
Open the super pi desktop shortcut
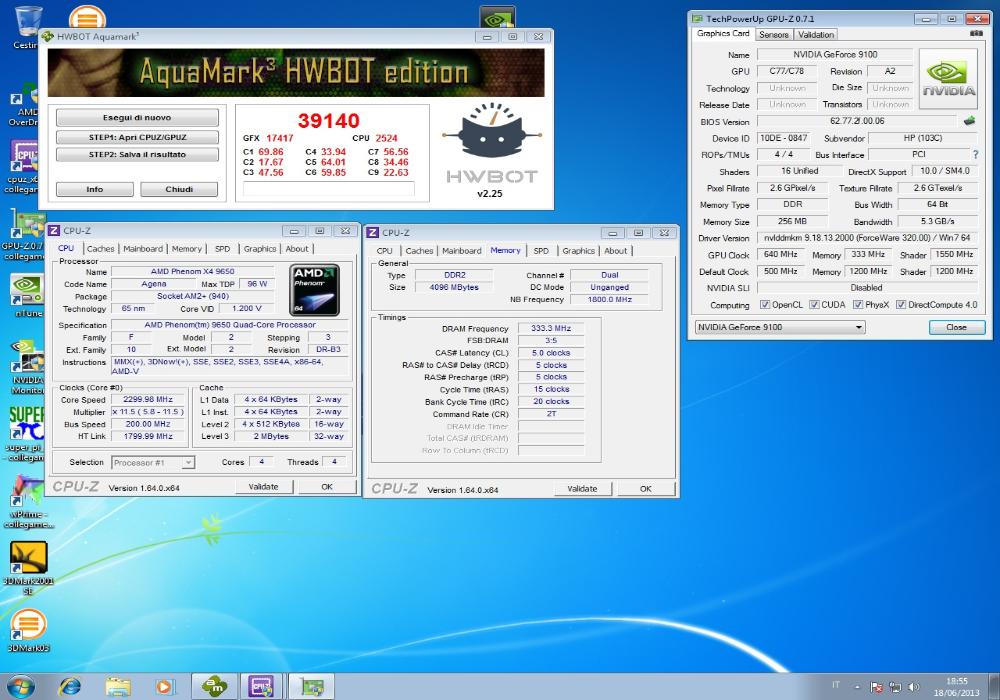tap(26, 432)
